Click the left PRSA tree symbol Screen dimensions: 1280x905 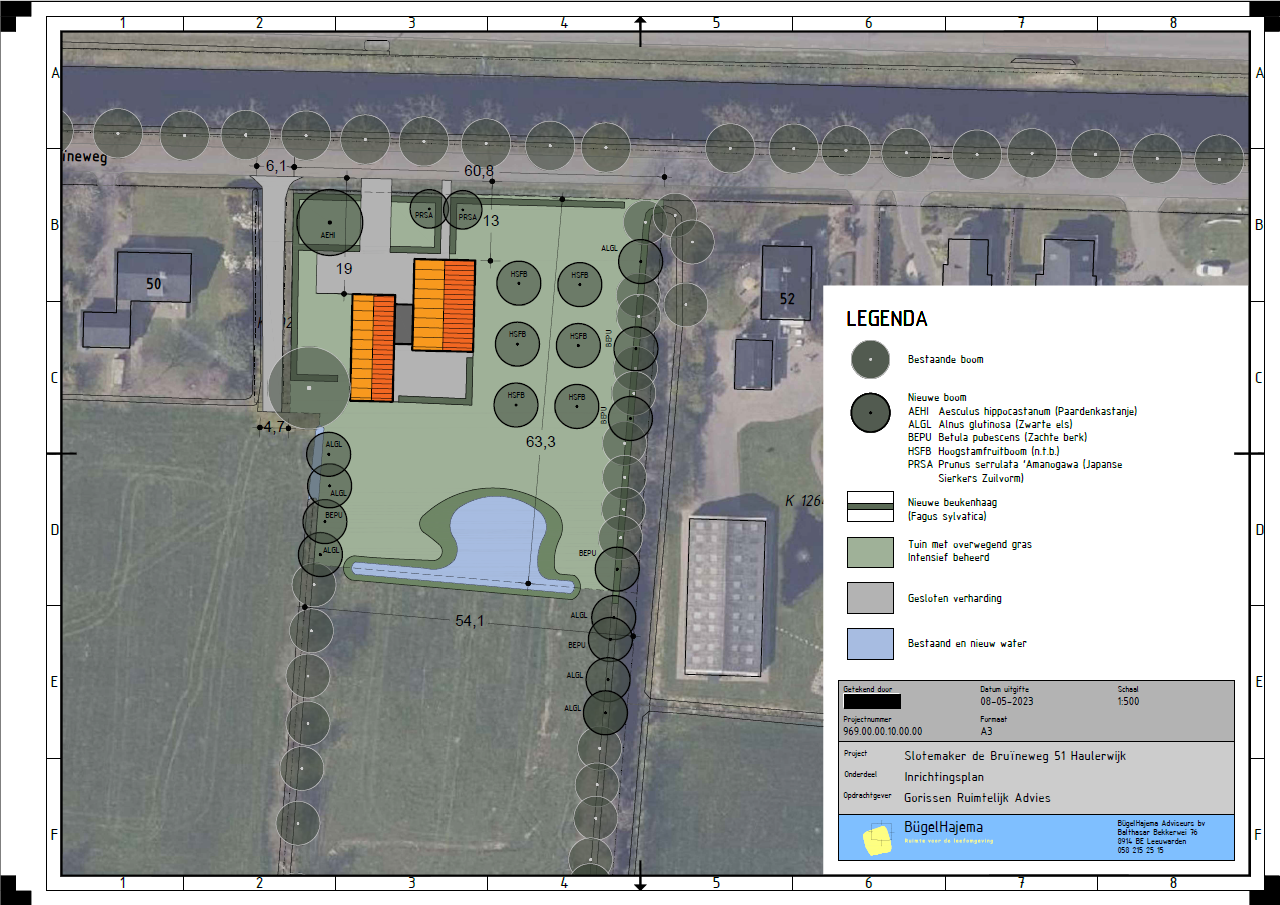coord(427,208)
